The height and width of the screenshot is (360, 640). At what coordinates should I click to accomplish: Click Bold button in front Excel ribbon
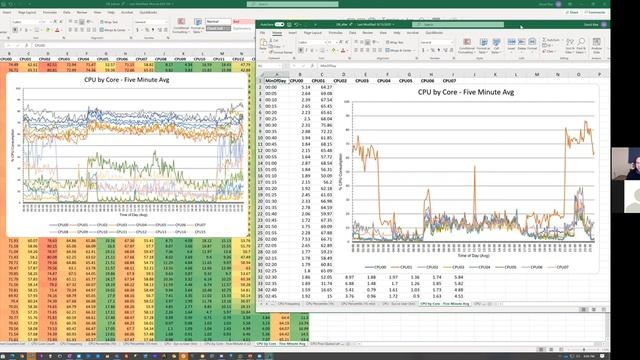click(x=301, y=50)
